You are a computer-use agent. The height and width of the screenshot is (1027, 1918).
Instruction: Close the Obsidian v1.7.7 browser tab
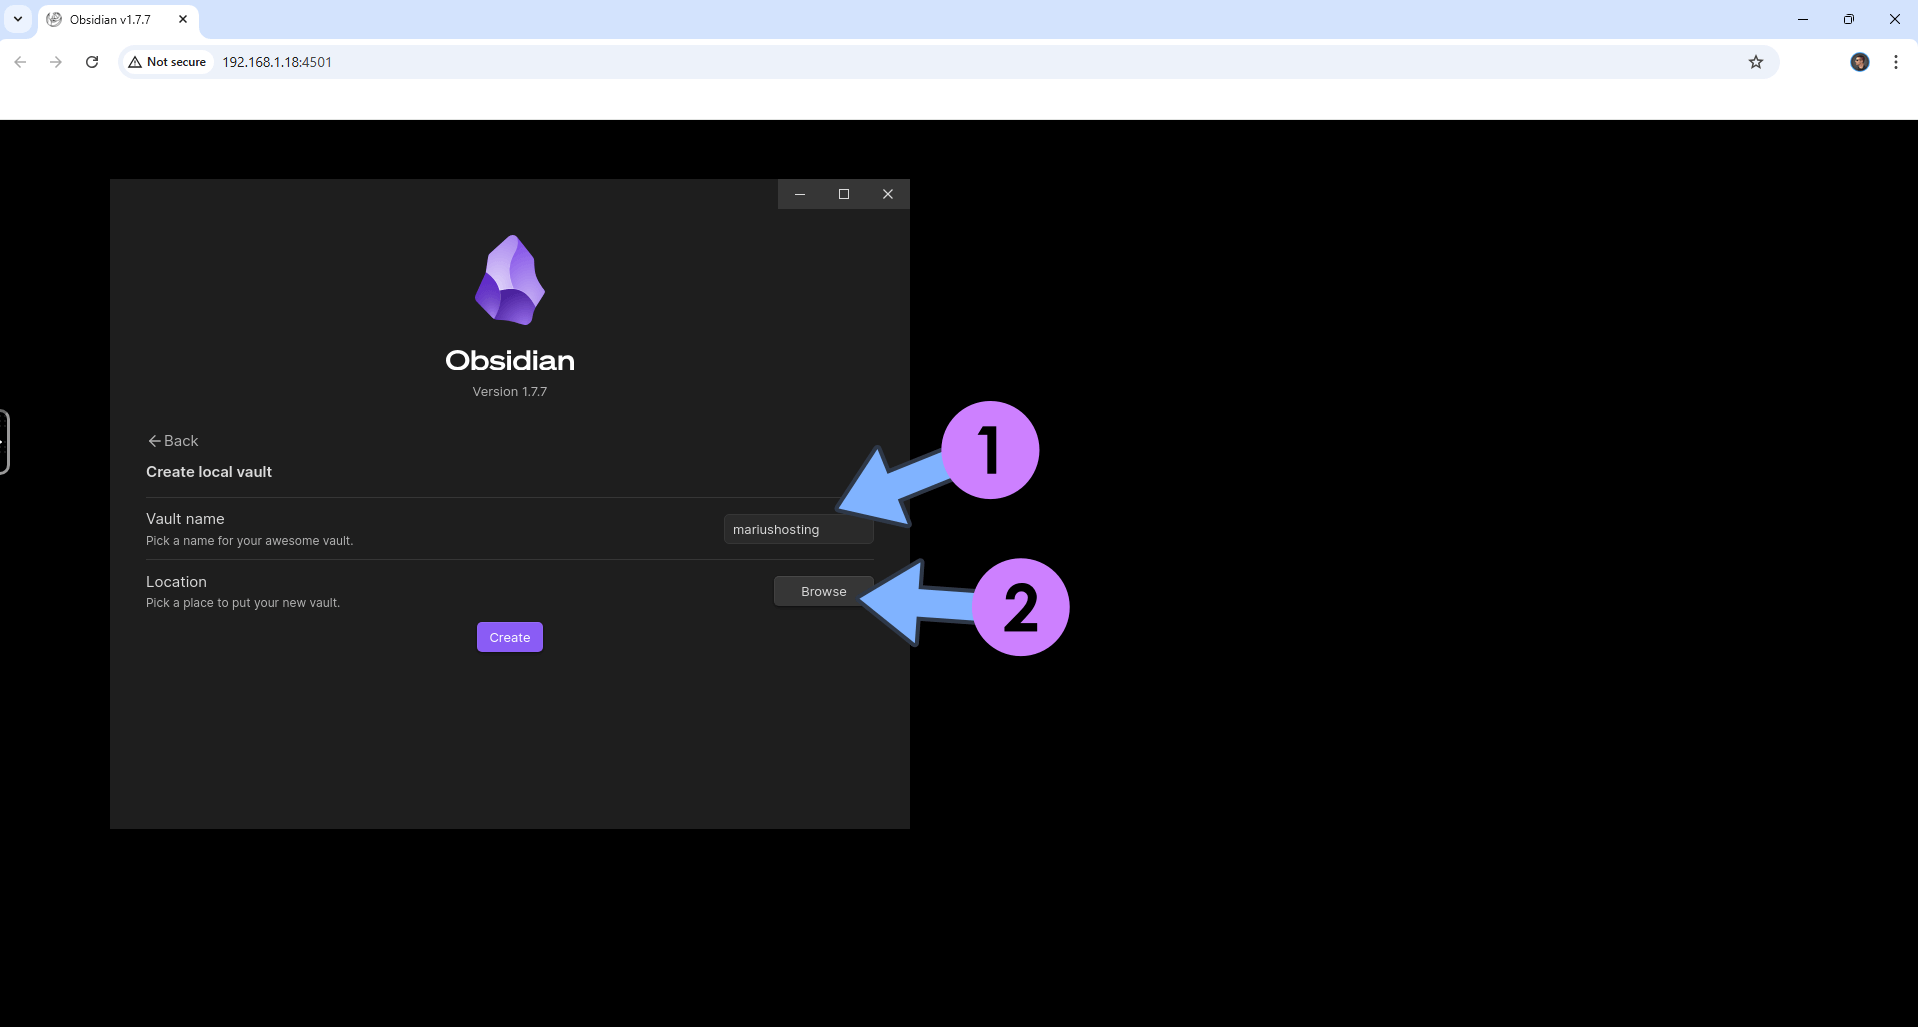(183, 19)
